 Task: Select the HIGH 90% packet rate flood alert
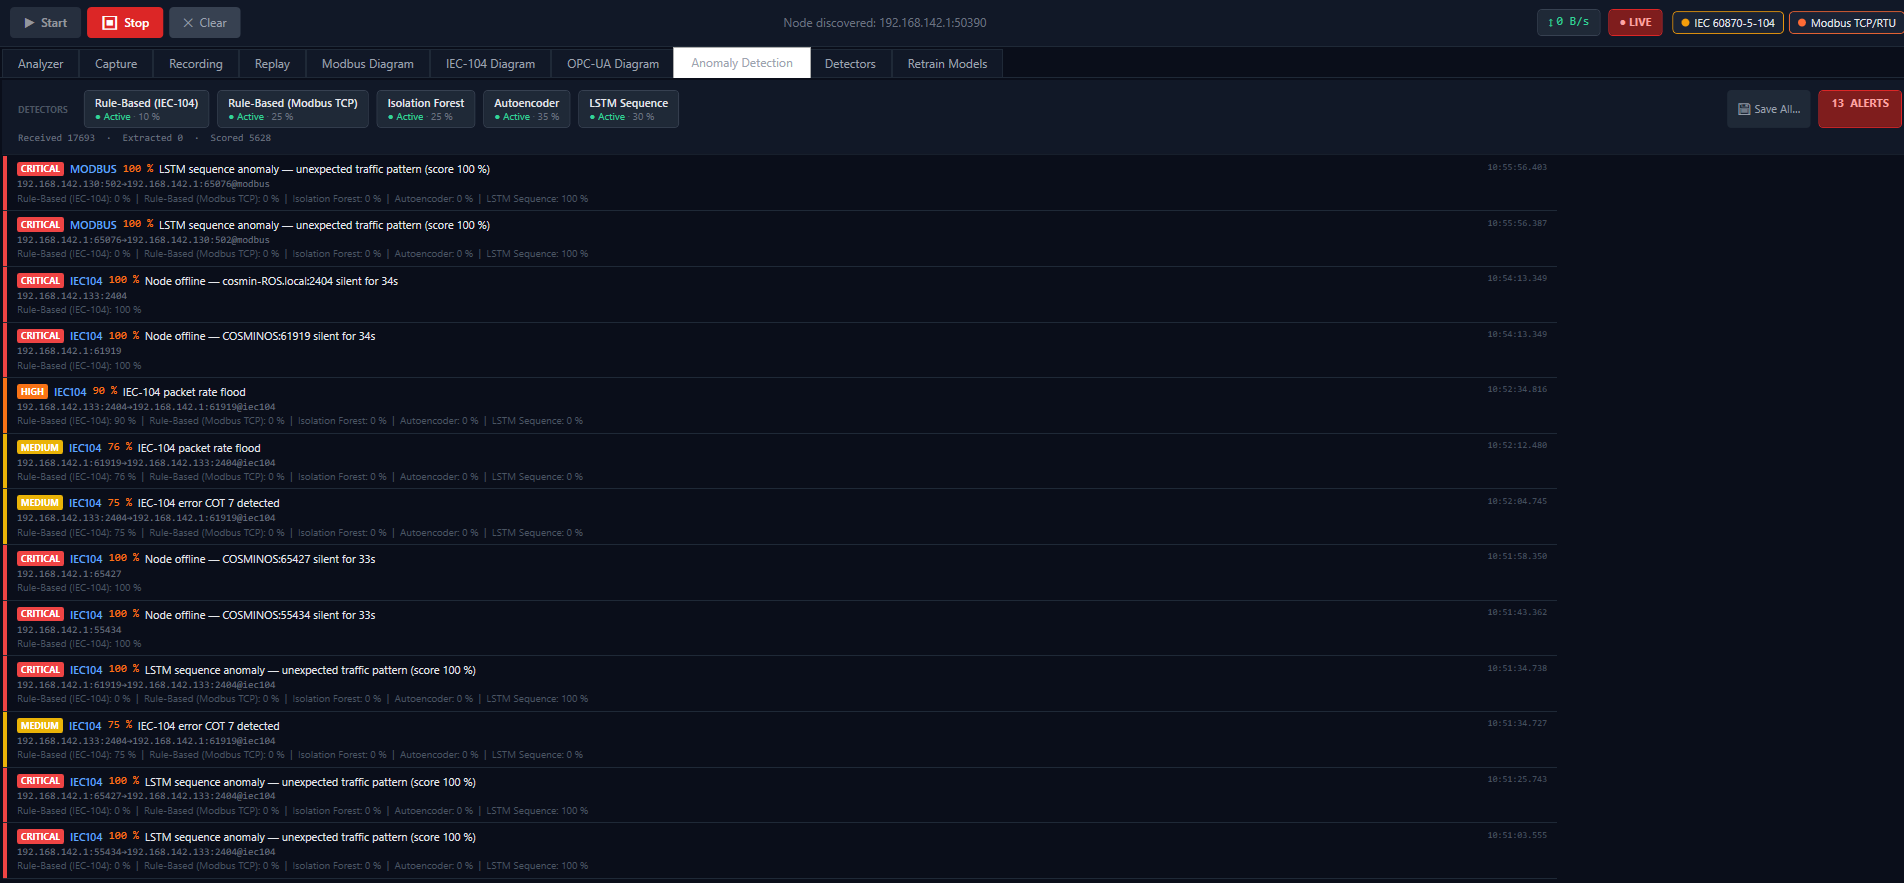[780, 406]
